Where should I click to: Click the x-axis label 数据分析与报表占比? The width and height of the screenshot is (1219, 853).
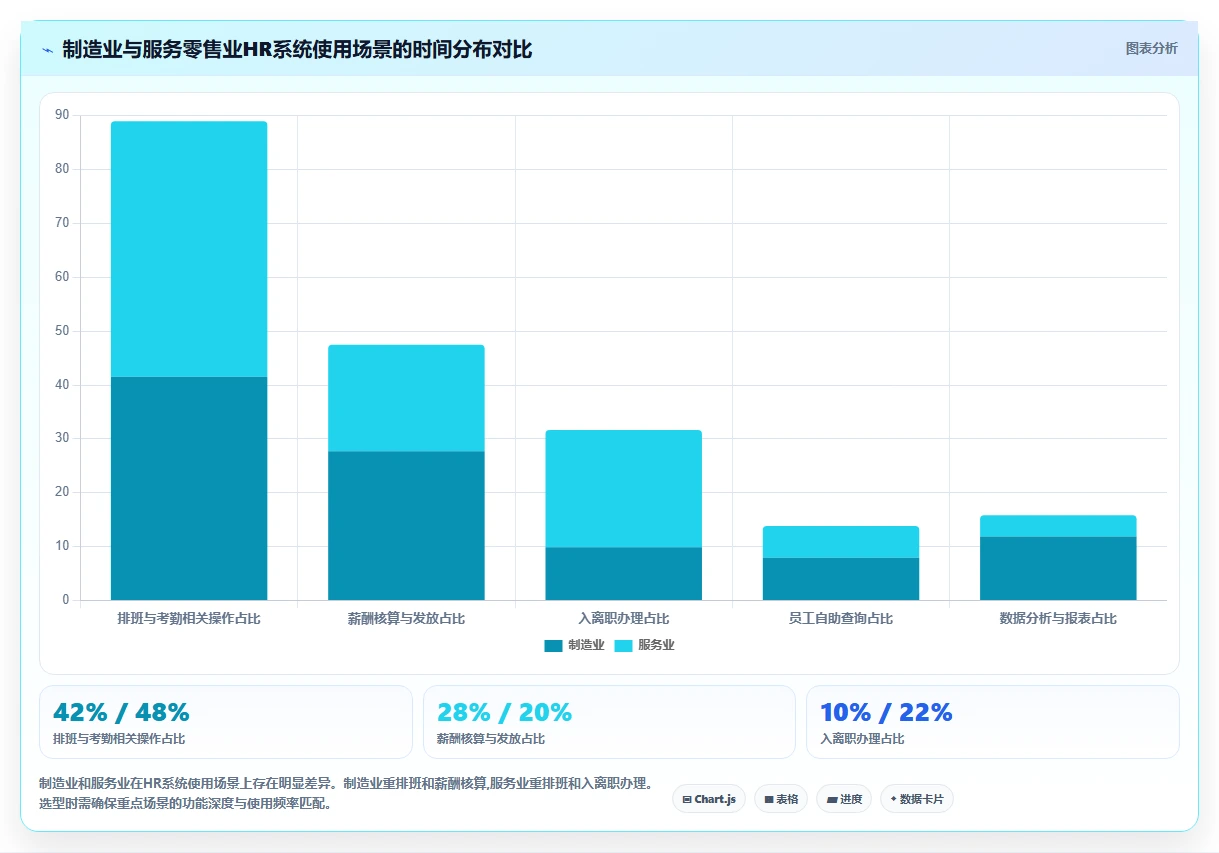(x=1058, y=619)
